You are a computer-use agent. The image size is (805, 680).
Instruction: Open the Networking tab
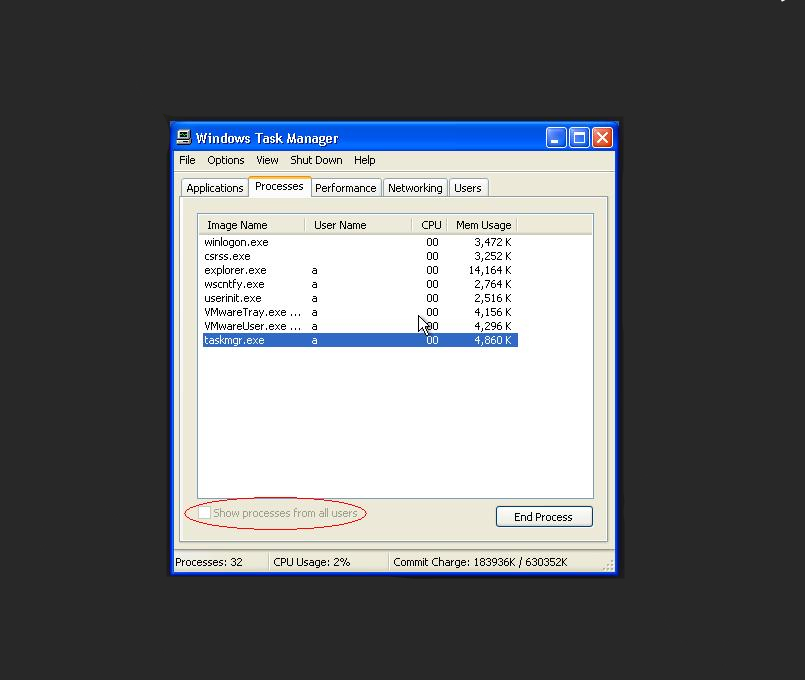[x=415, y=188]
